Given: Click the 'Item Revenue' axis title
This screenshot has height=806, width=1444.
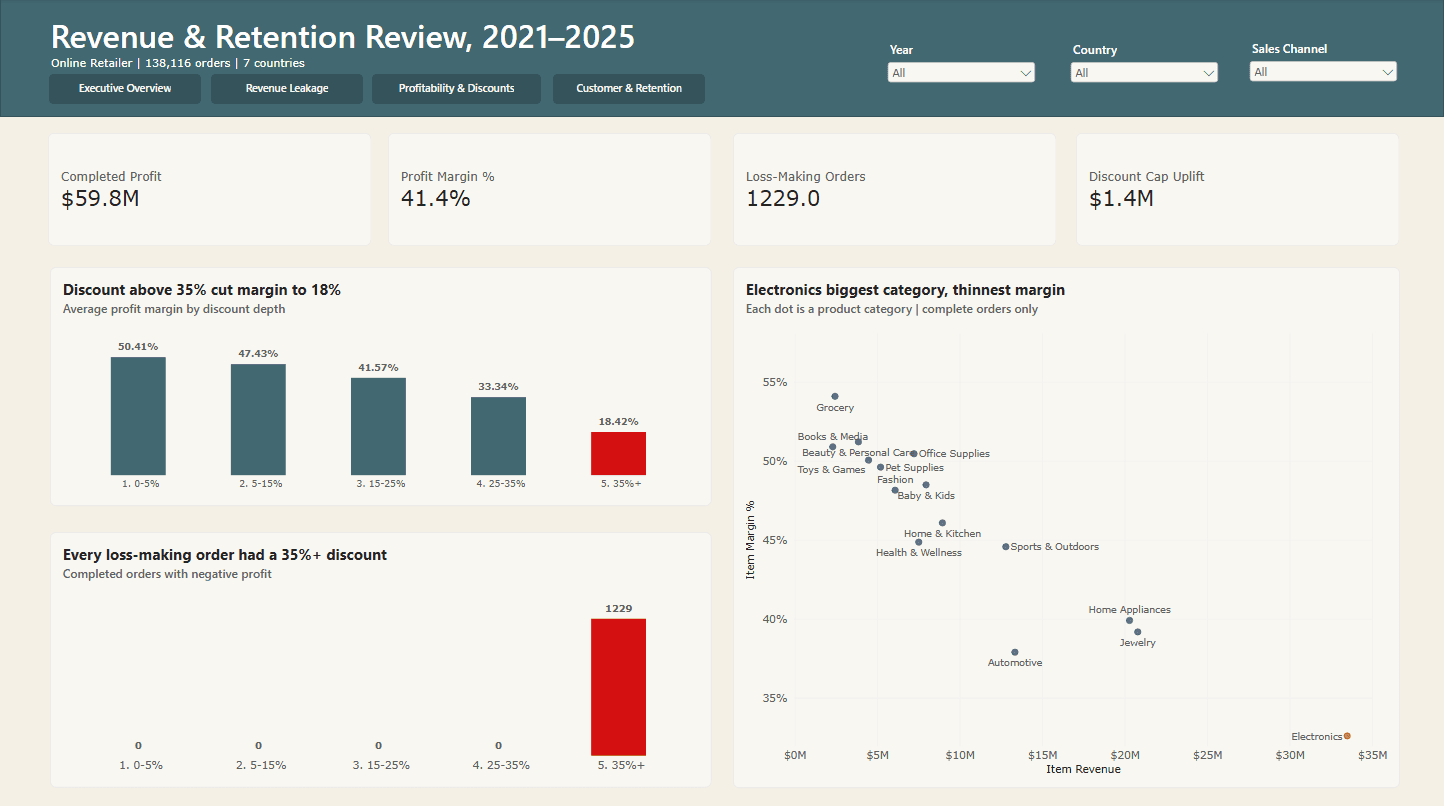Looking at the screenshot, I should click(1083, 770).
